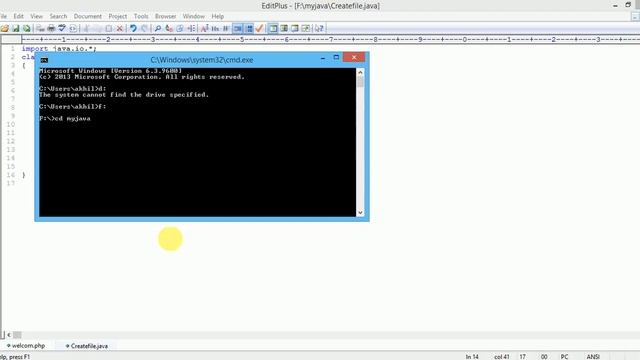
Task: Click the 'ANSI' encoding status entry
Action: (593, 356)
